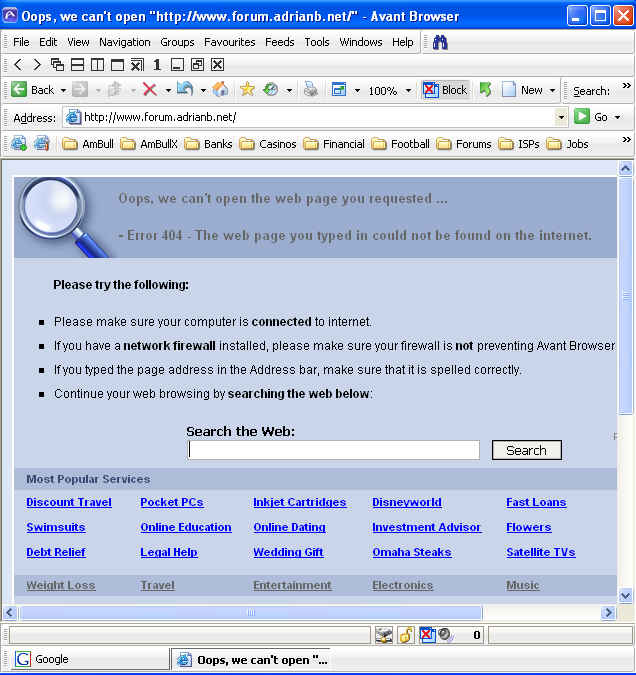The height and width of the screenshot is (675, 636).
Task: Click the vertical scrollbar thumb
Action: pyautogui.click(x=626, y=295)
